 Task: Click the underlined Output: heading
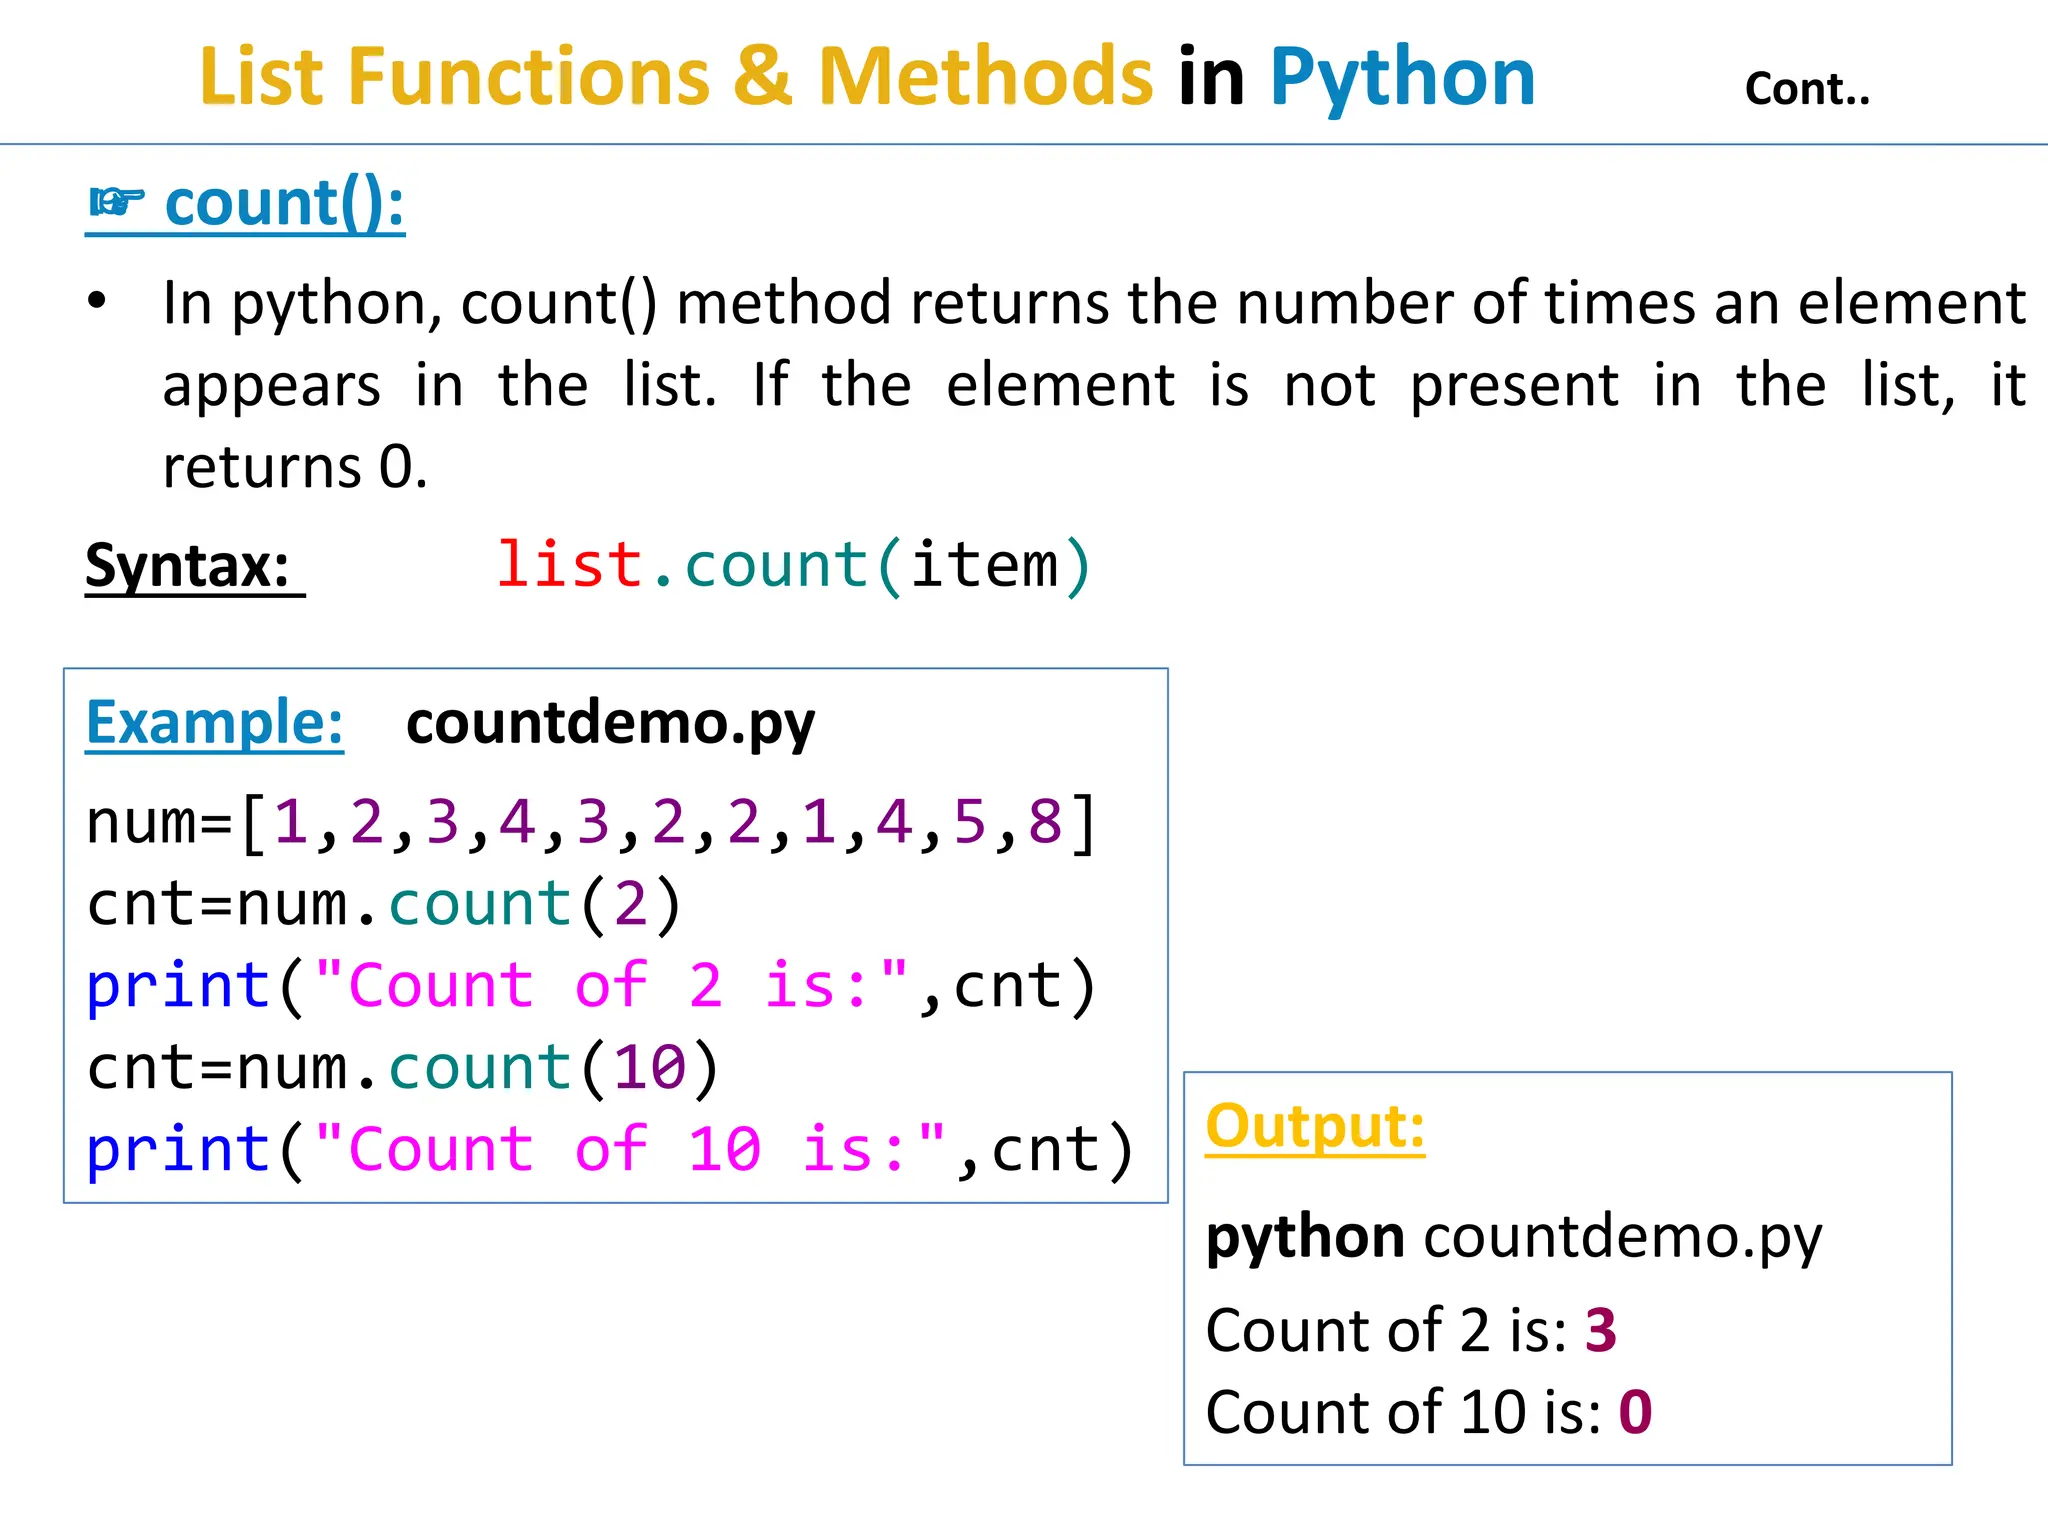[x=1315, y=1126]
